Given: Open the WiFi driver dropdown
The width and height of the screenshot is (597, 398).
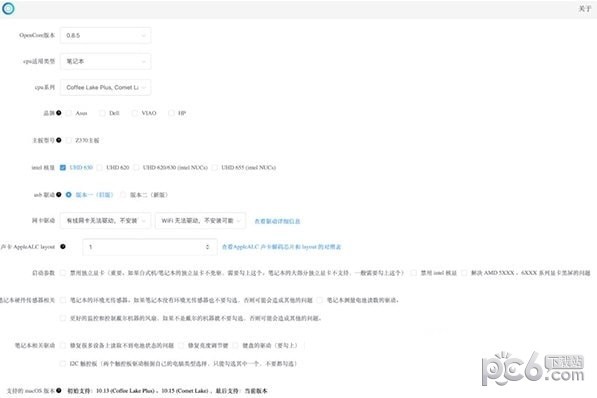Looking at the screenshot, I should 200,221.
